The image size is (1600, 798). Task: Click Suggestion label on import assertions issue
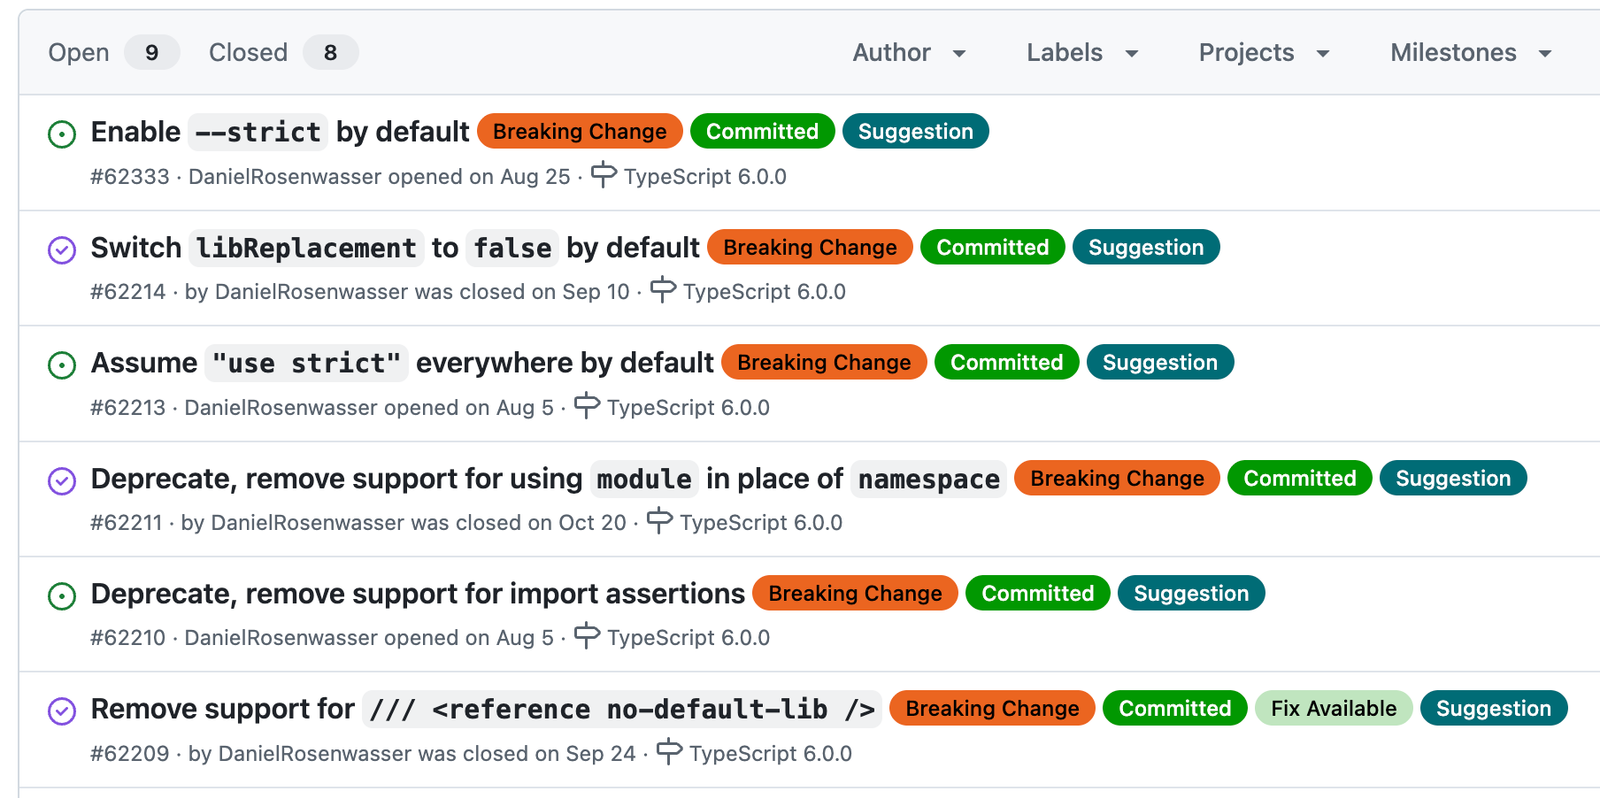pos(1191,593)
